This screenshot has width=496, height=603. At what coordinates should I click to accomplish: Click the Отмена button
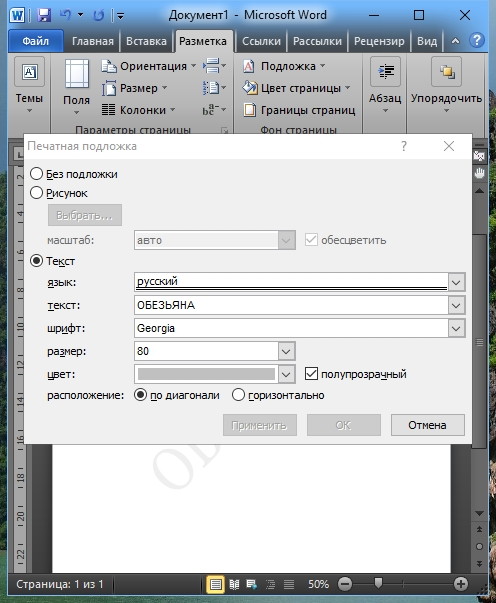tap(428, 425)
